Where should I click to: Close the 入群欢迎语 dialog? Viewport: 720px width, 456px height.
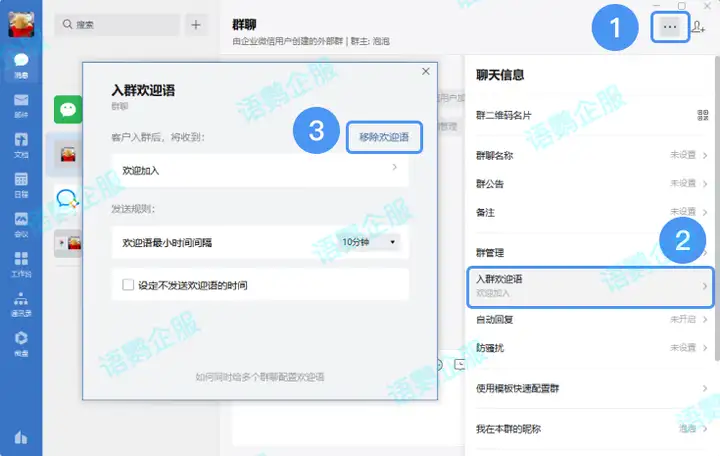tap(426, 71)
